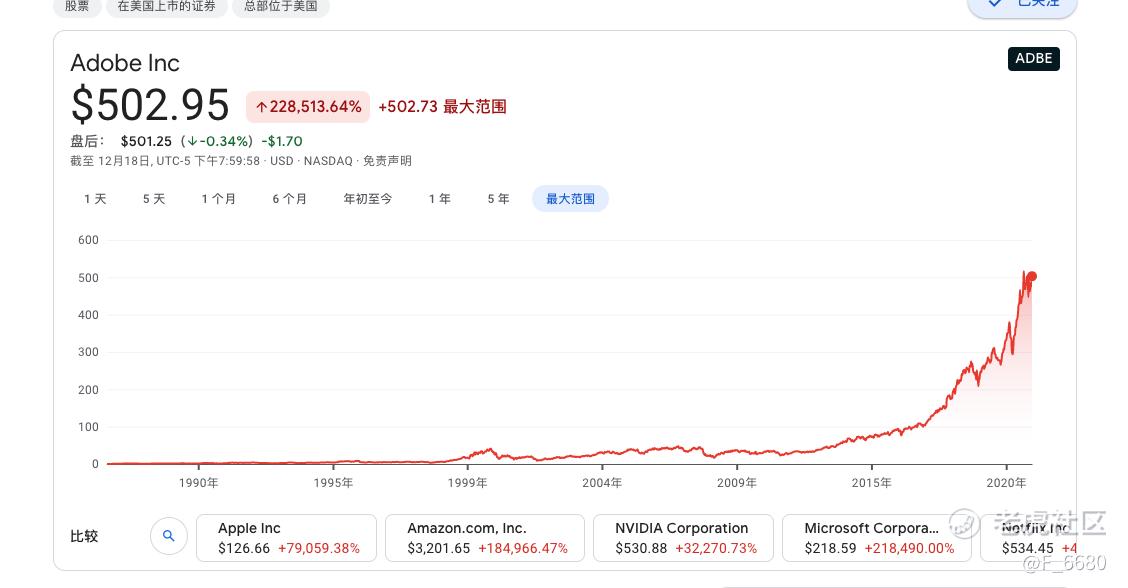Open the 在美国上市的证券 category chip
The image size is (1128, 588).
(x=167, y=6)
